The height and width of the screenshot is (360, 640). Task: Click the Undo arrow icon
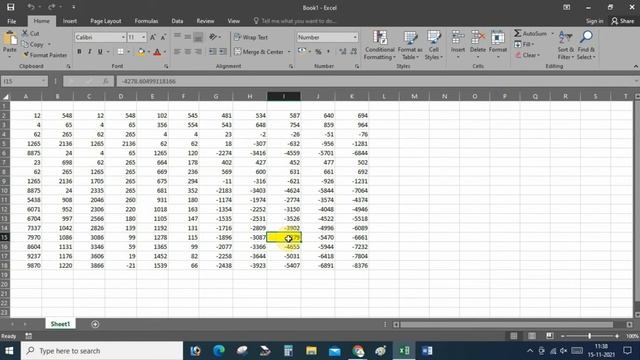coord(31,7)
